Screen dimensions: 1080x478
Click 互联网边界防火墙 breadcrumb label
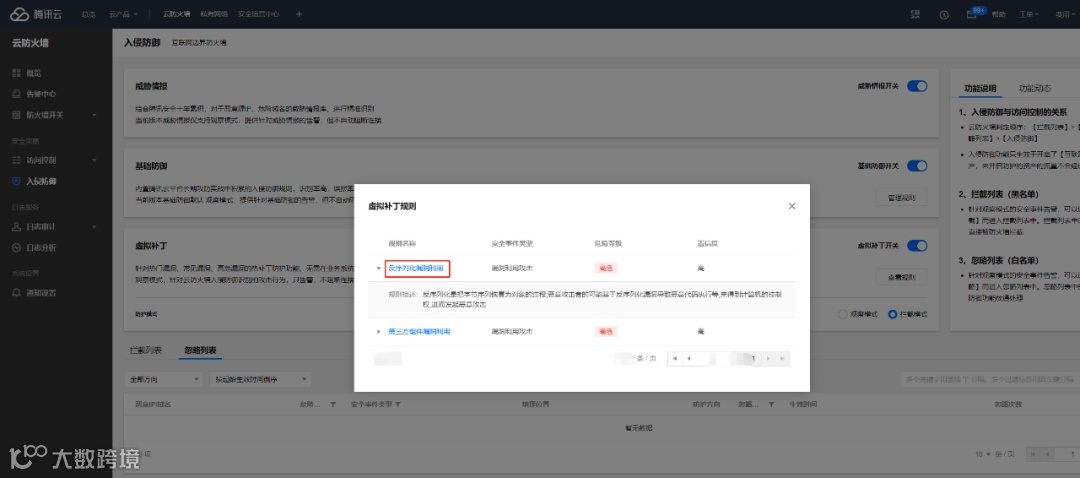[x=199, y=43]
